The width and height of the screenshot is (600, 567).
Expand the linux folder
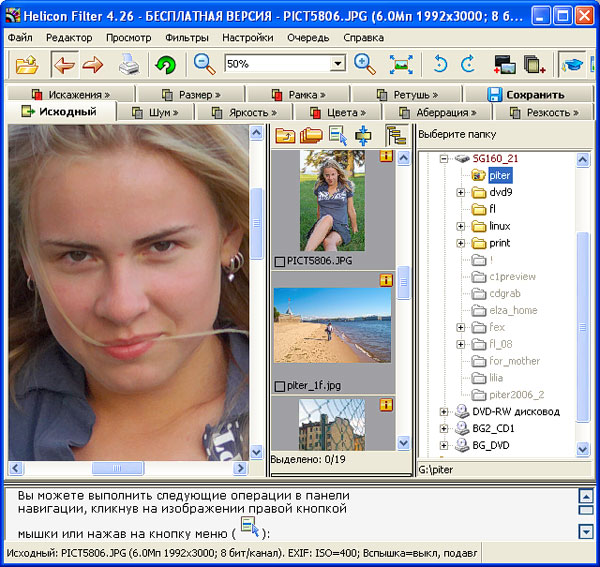[460, 226]
